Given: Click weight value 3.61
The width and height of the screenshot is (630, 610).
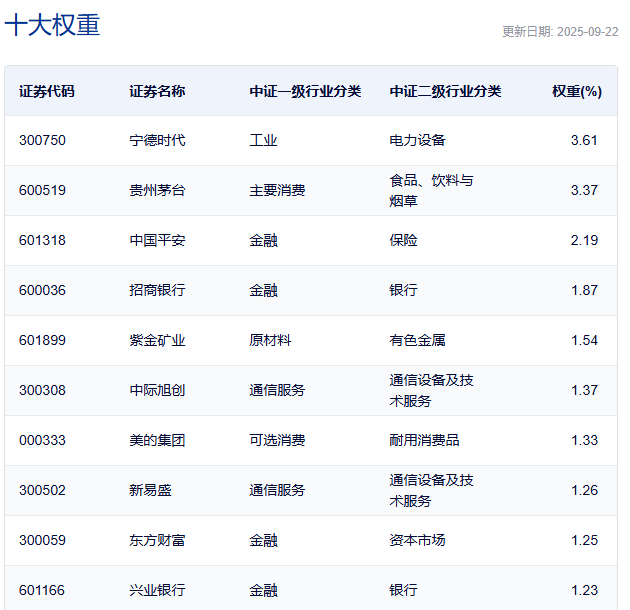Looking at the screenshot, I should coord(584,140).
